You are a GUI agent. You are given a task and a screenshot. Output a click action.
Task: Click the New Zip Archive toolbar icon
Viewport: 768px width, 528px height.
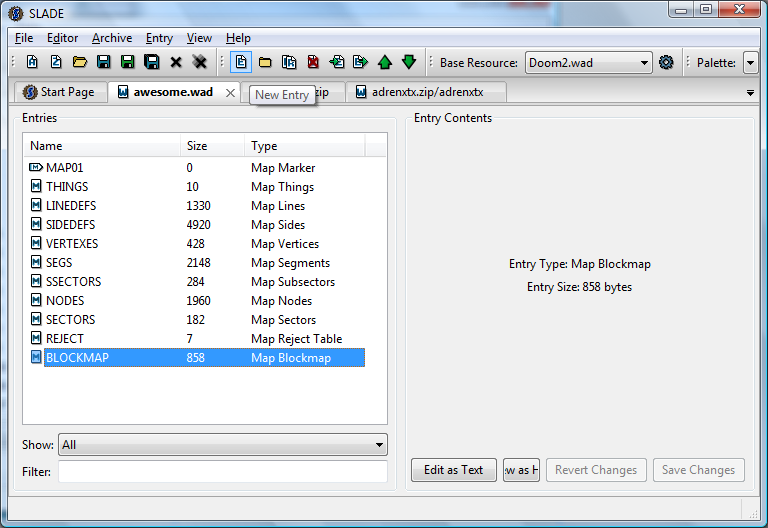[56, 62]
